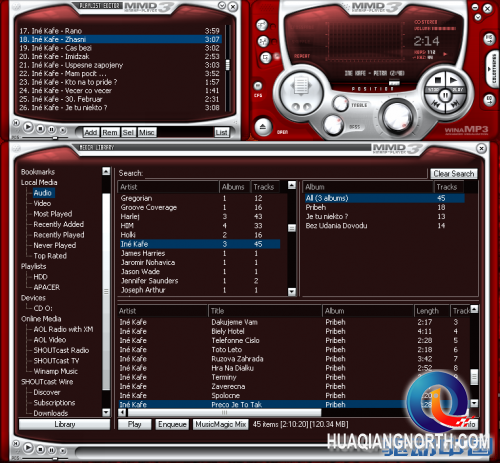Select album Bez Udania Dovodu

(385, 226)
